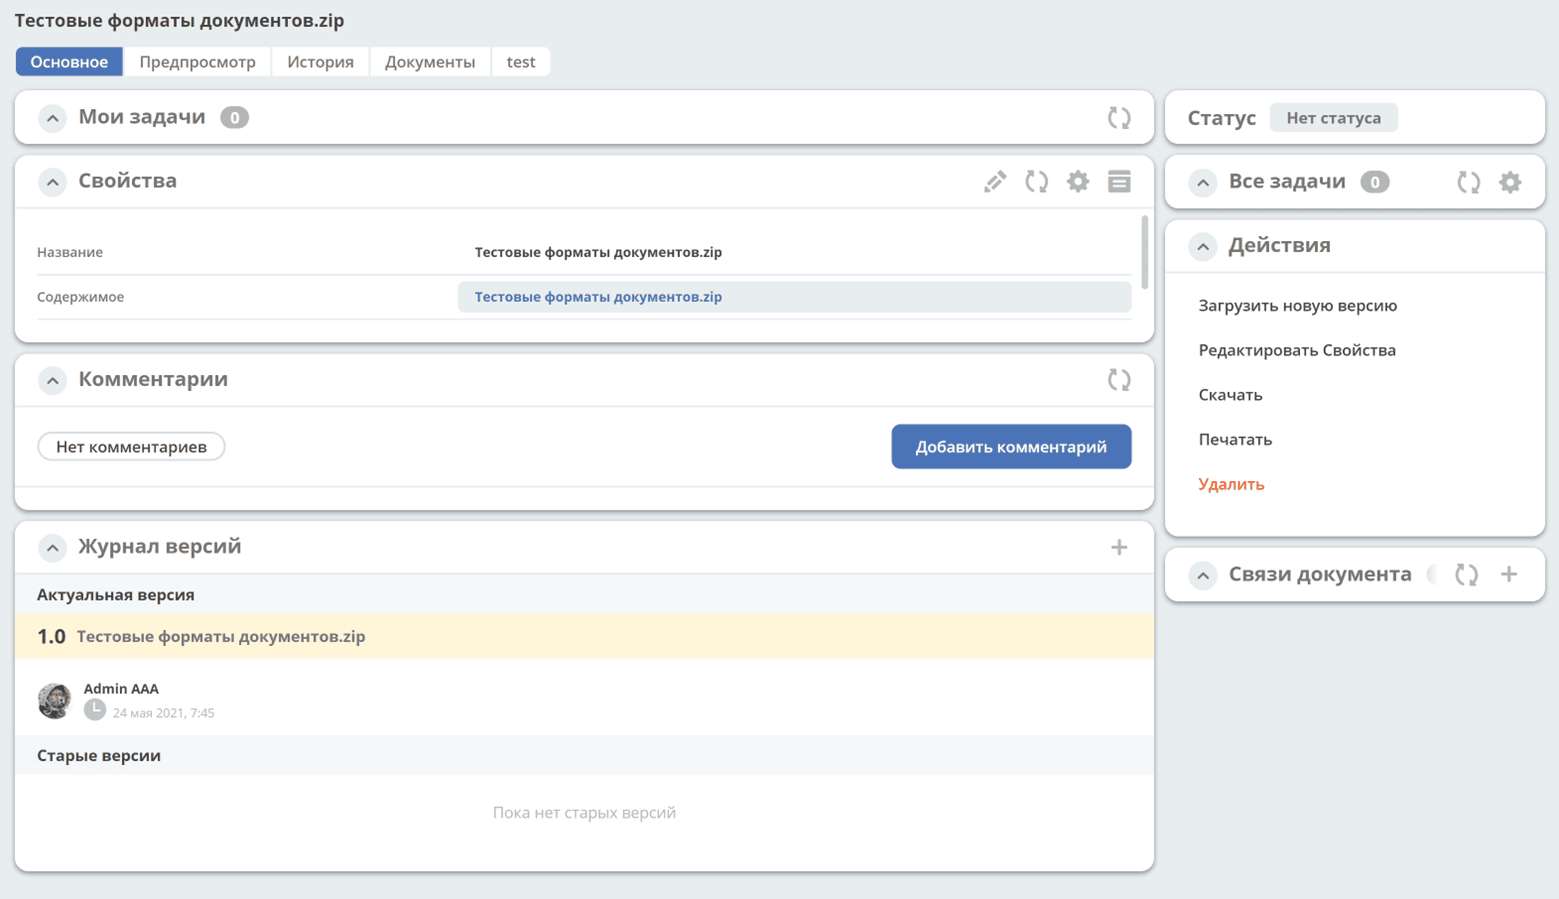The image size is (1559, 899).
Task: Click Редактировать Свойства action
Action: point(1297,350)
